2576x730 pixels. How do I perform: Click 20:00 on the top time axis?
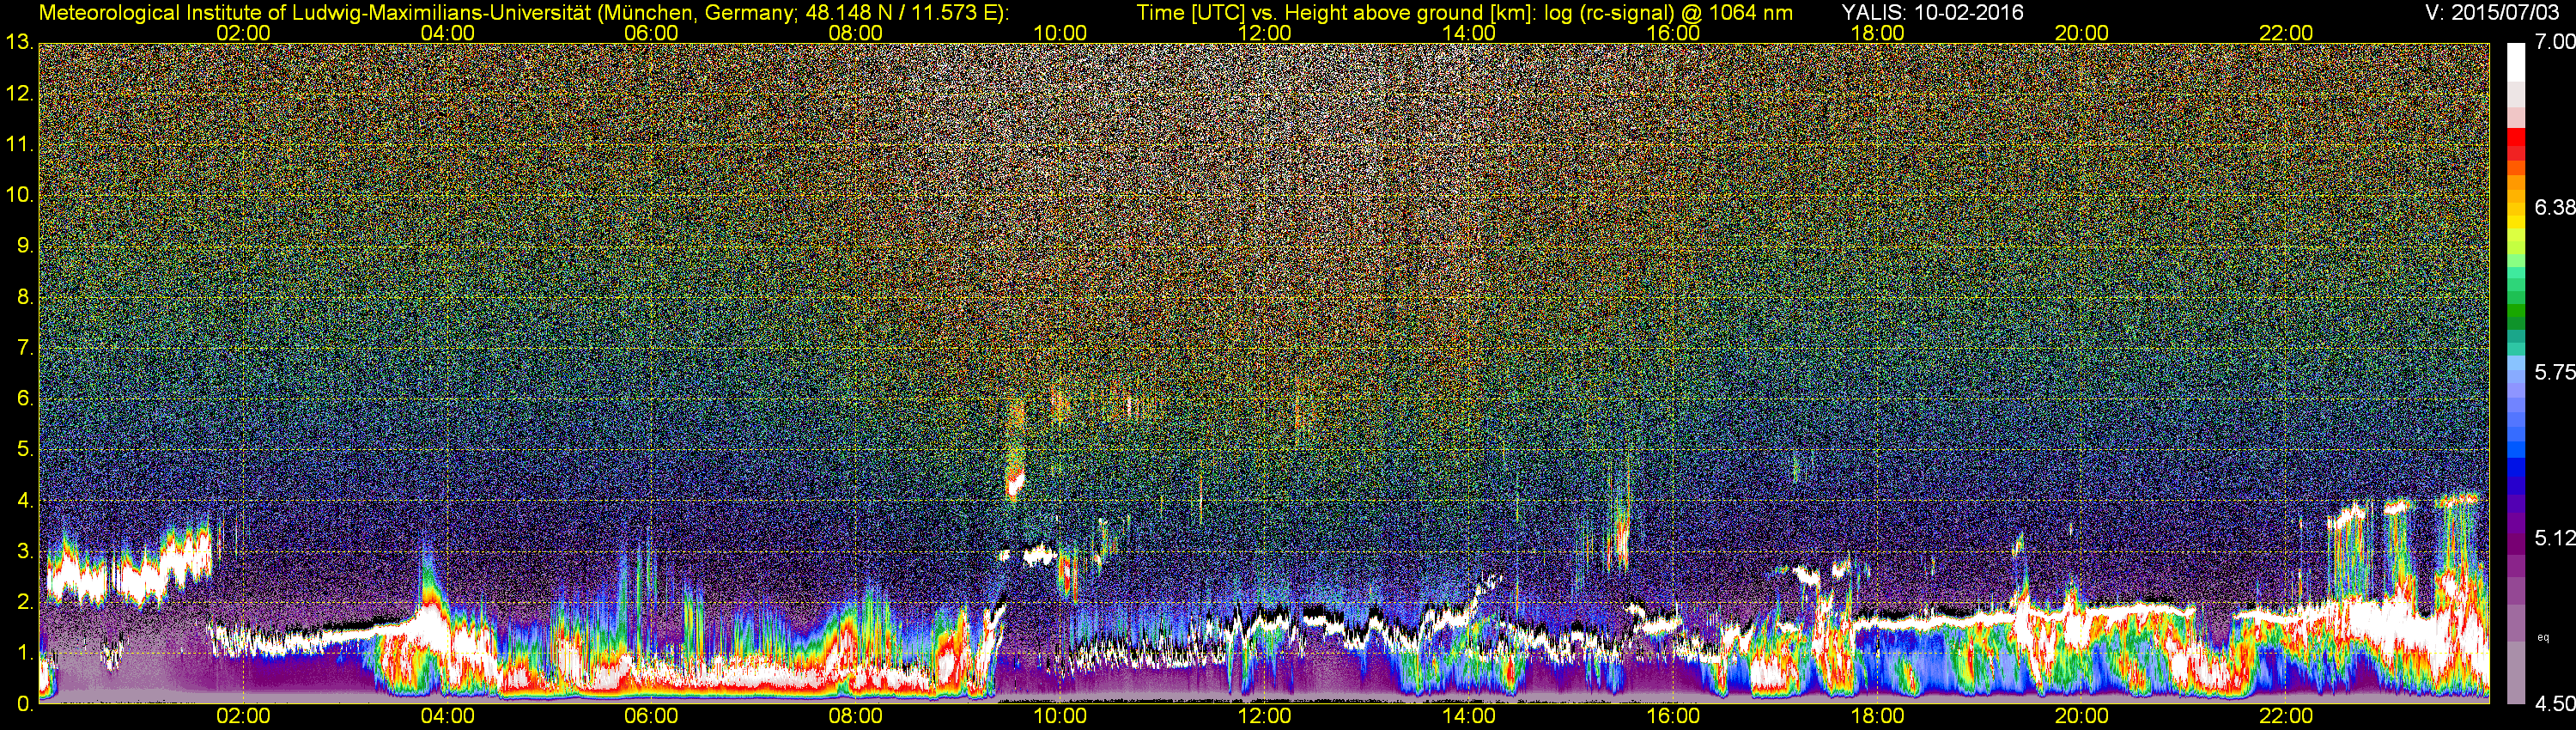(2082, 33)
